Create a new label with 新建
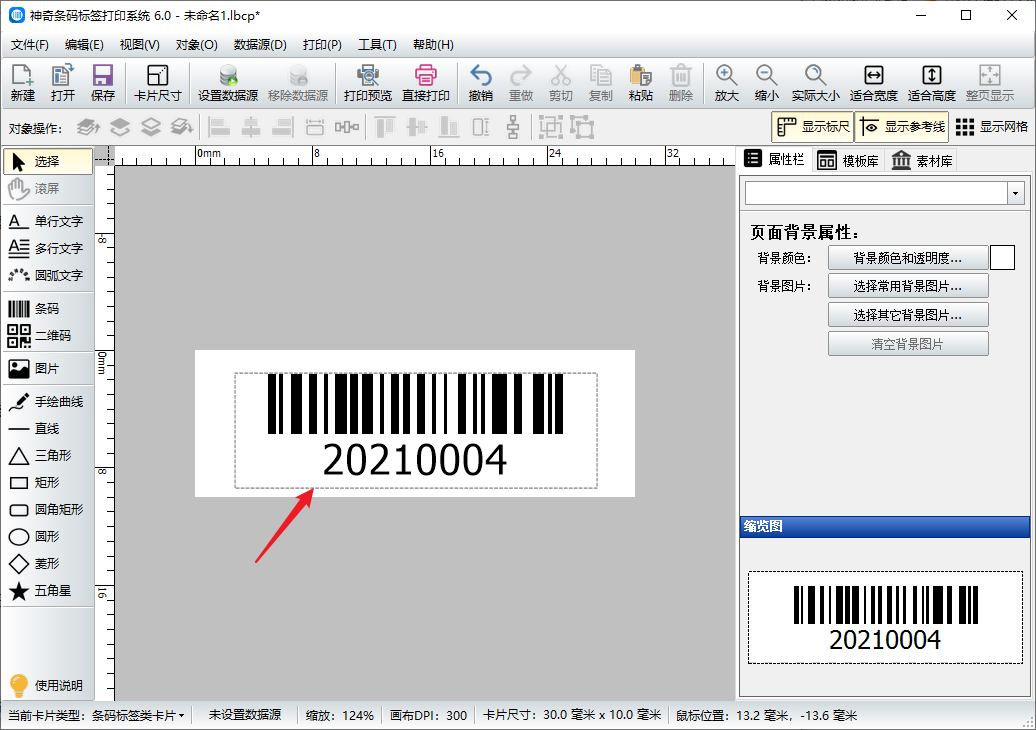 click(x=22, y=83)
